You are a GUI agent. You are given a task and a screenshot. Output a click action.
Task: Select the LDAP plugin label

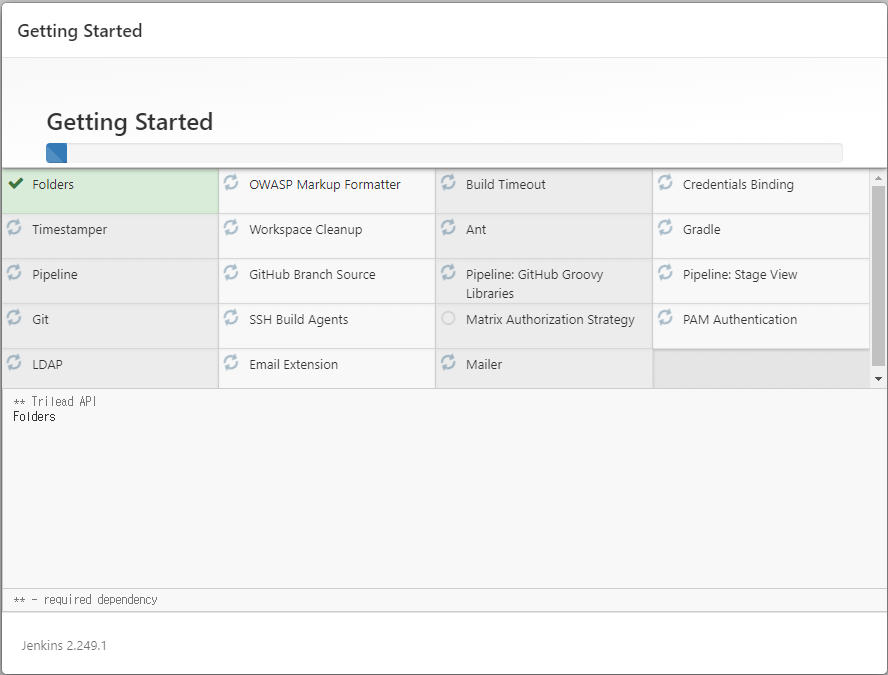tap(48, 365)
